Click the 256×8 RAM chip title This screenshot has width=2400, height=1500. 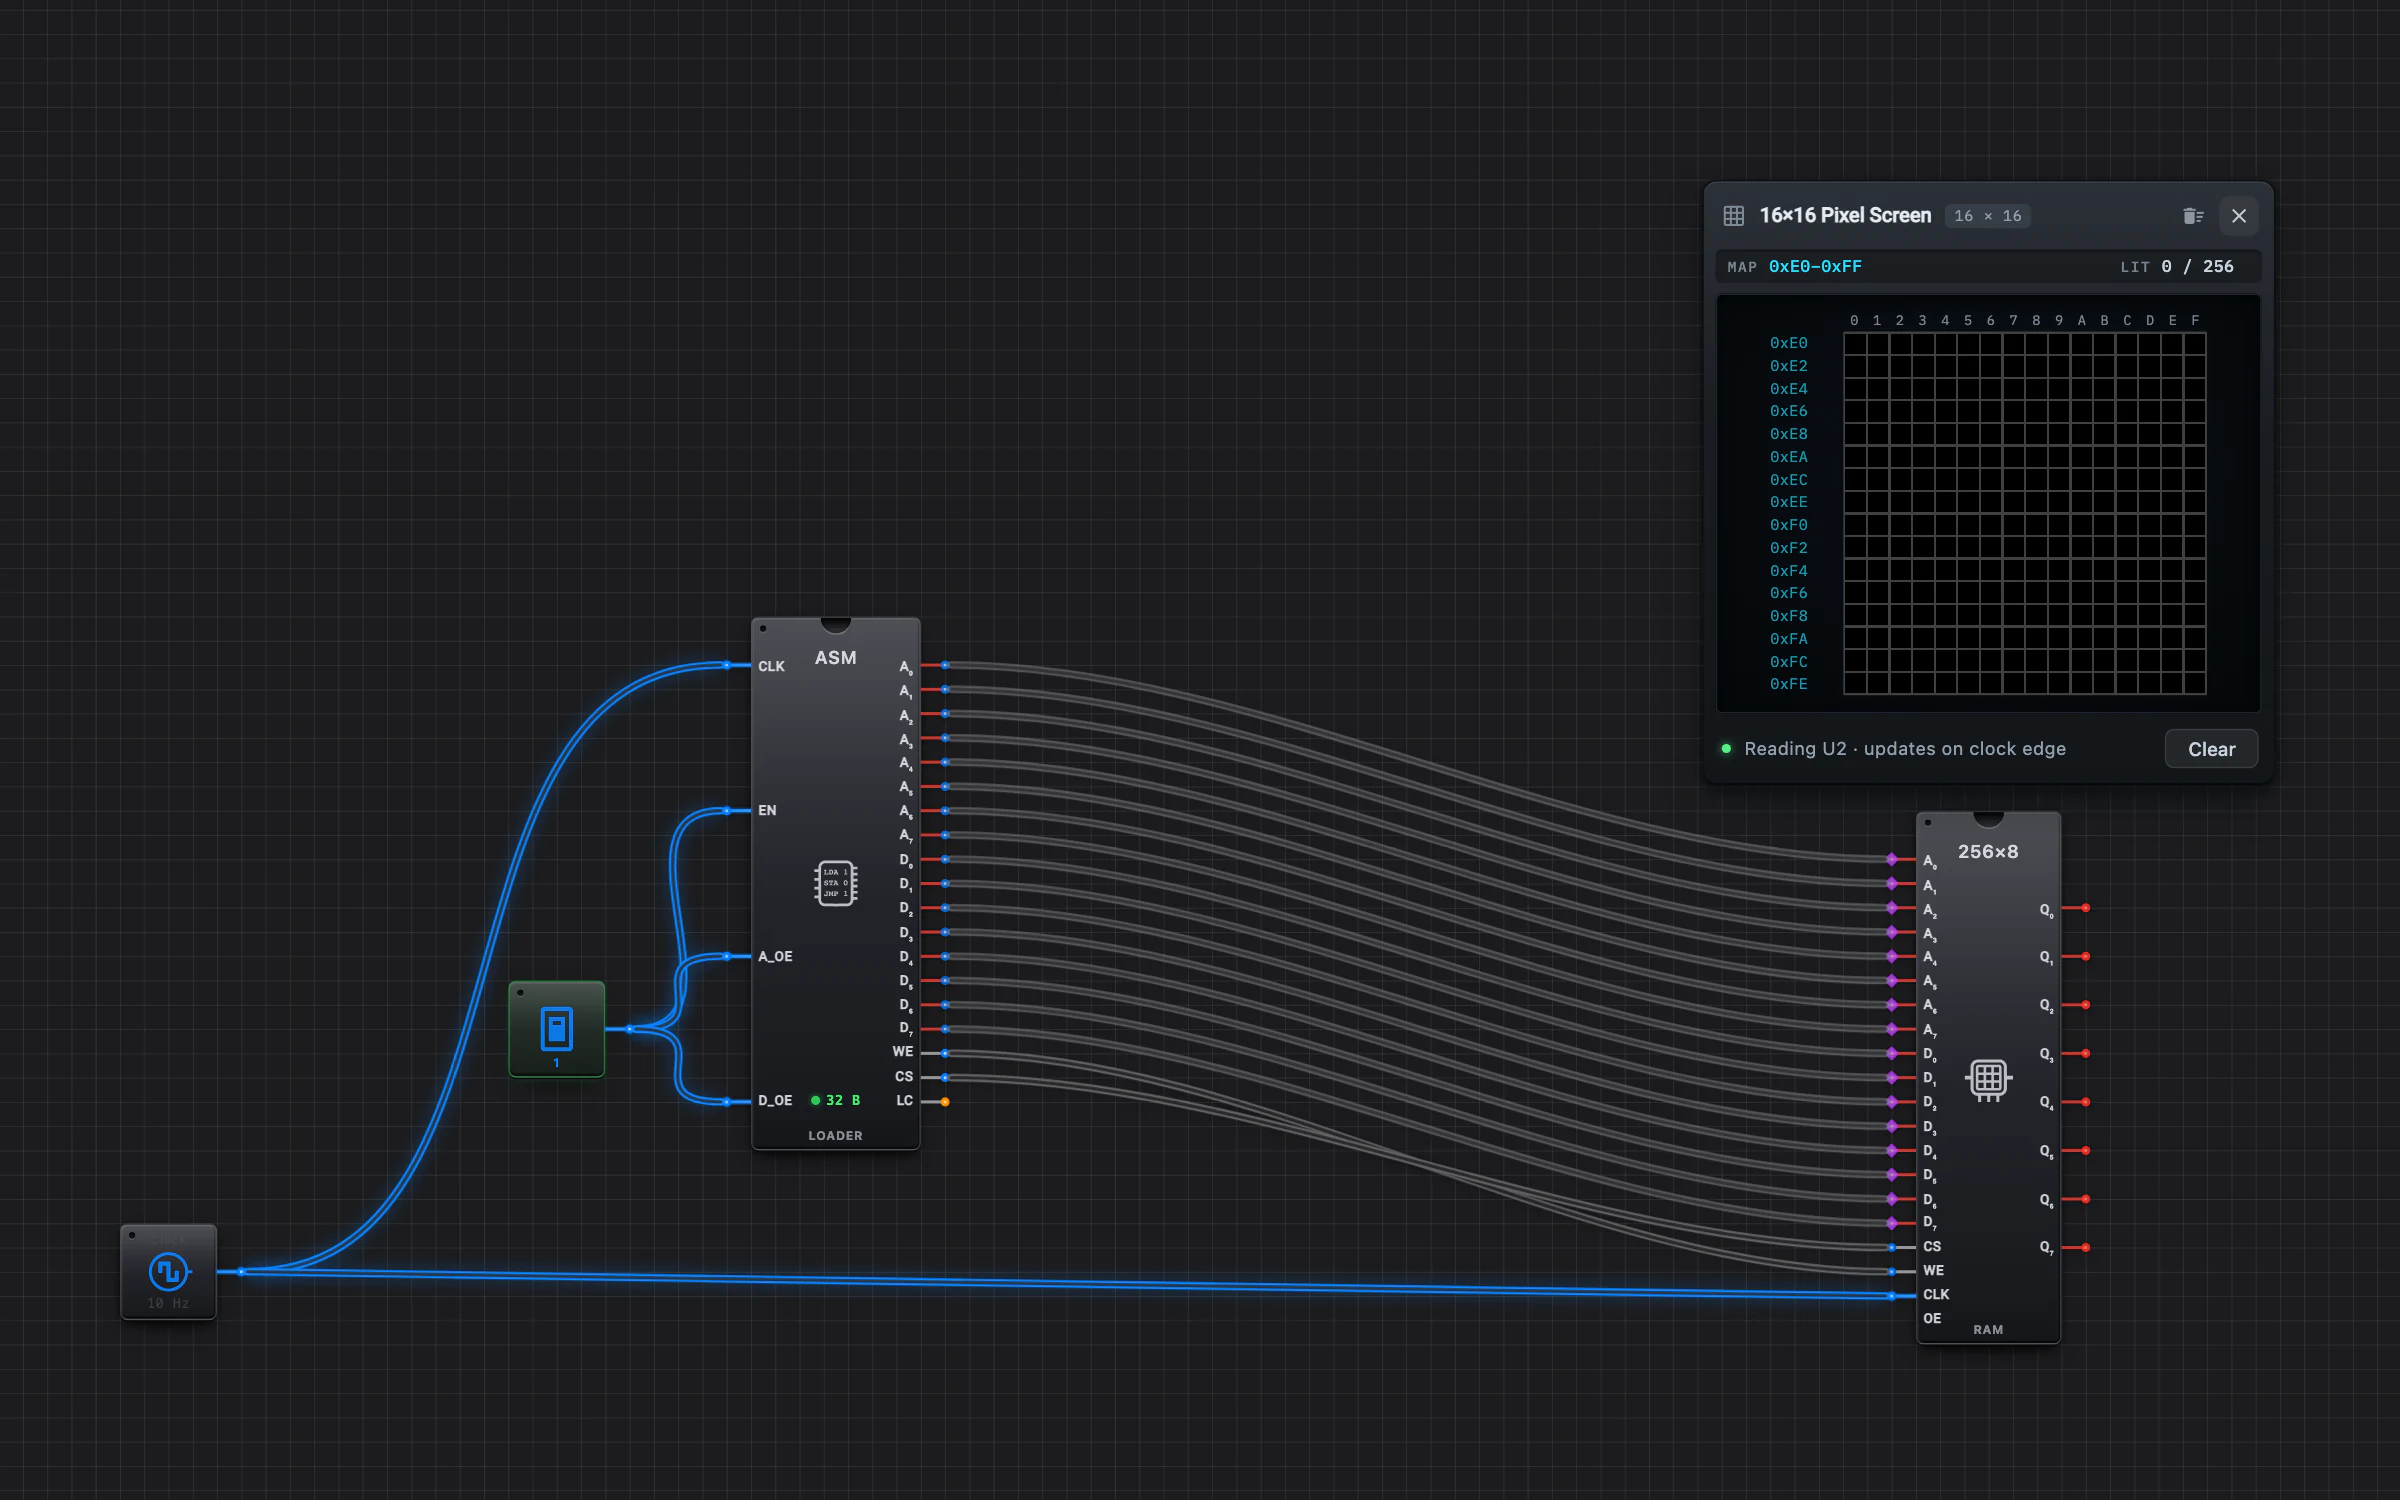(1988, 852)
